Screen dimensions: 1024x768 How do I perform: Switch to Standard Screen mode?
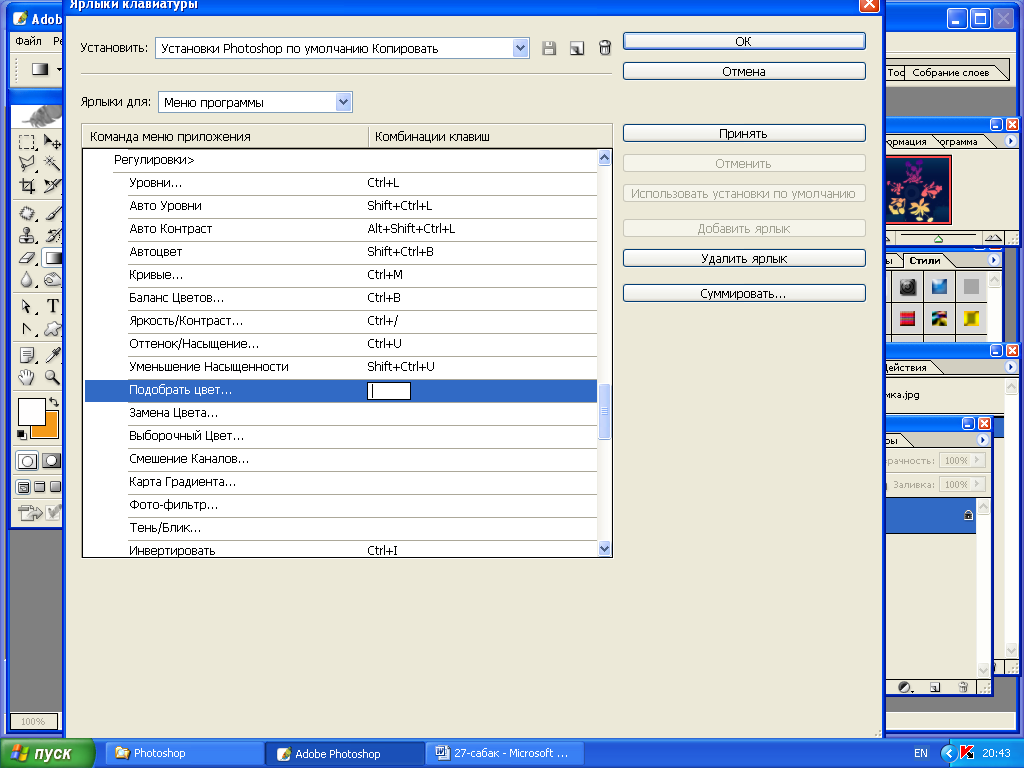click(24, 487)
